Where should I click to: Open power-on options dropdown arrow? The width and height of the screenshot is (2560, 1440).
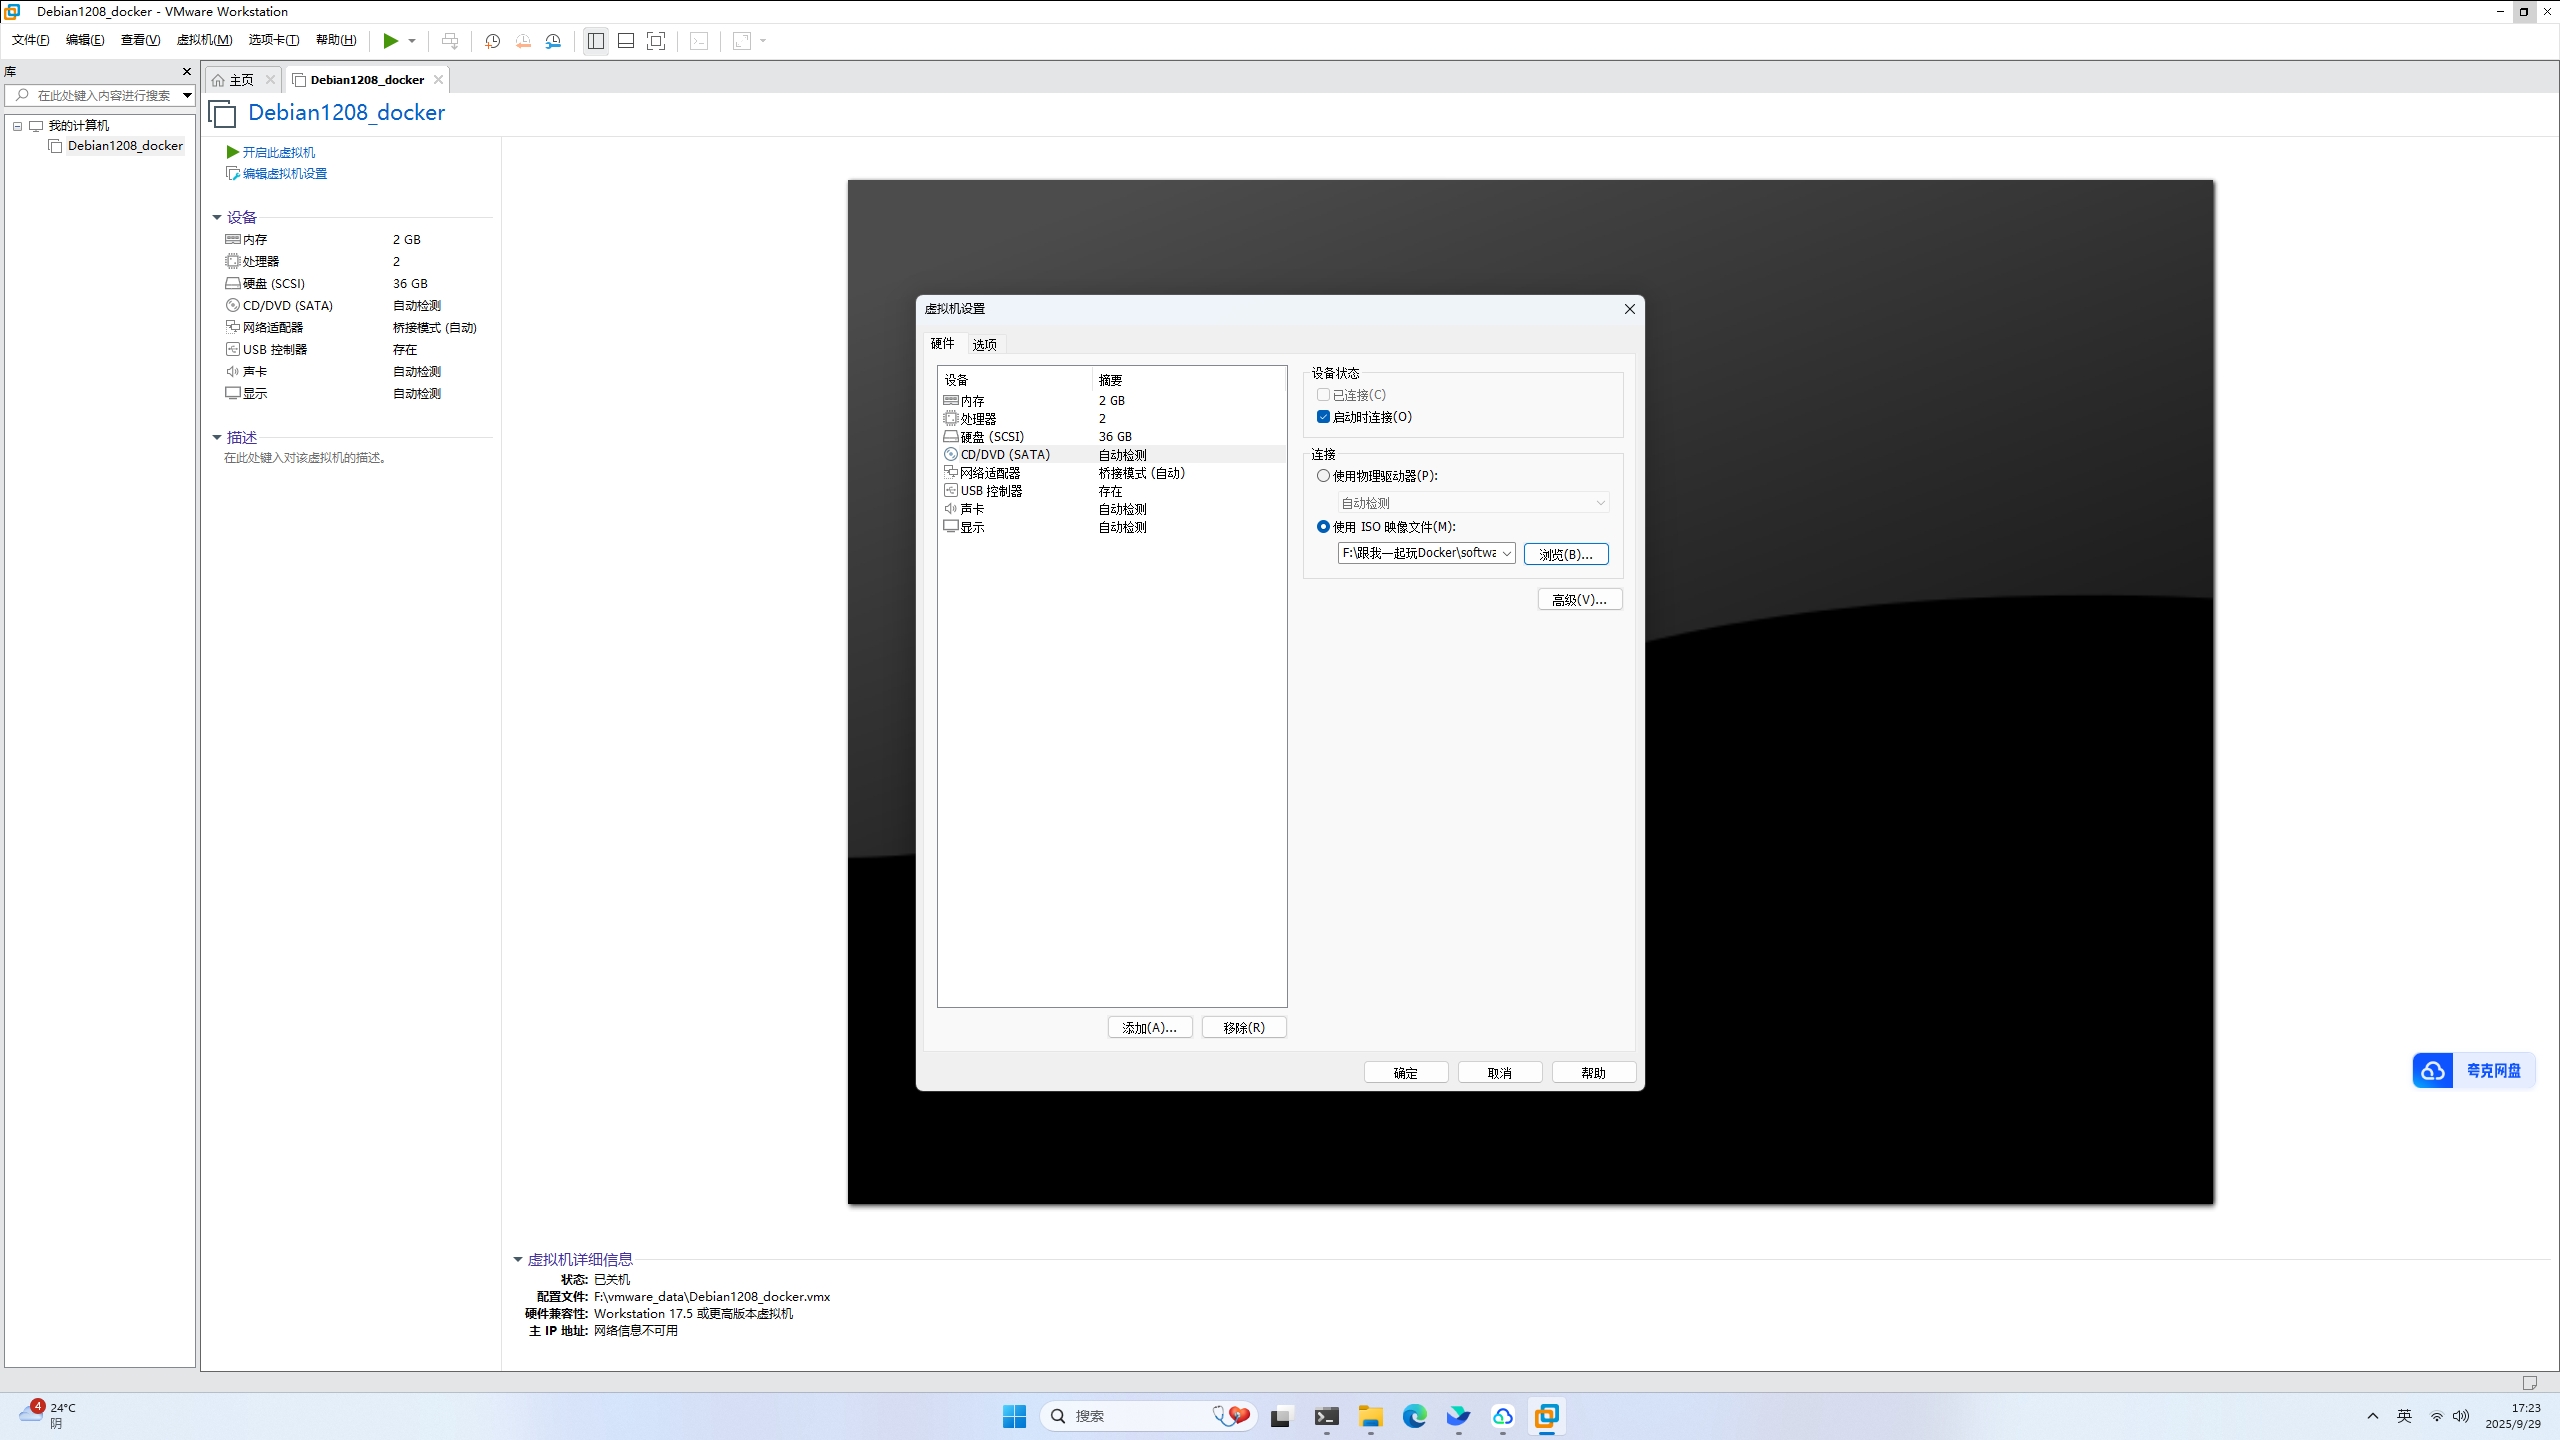pyautogui.click(x=412, y=41)
